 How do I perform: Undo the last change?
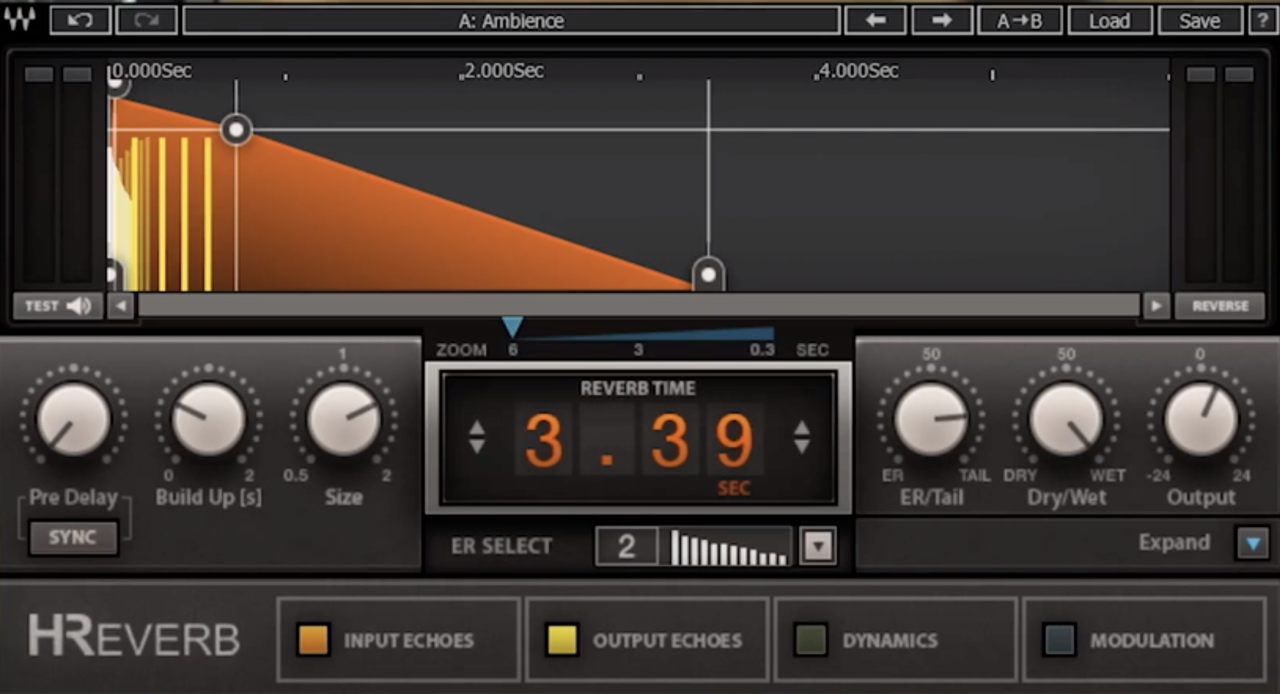(x=80, y=20)
